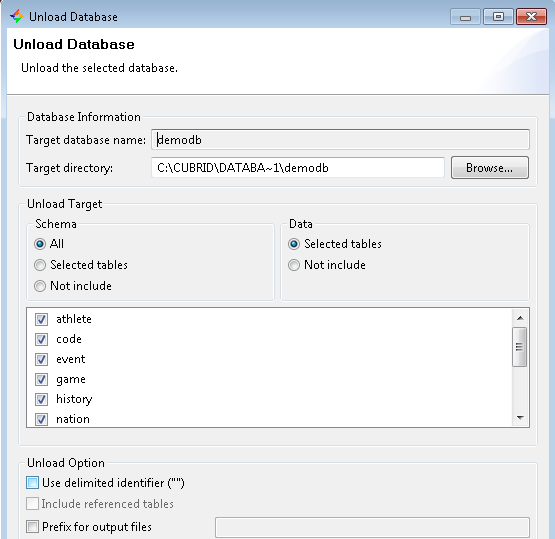The height and width of the screenshot is (539, 555).
Task: Click the Target database name field
Action: click(341, 140)
